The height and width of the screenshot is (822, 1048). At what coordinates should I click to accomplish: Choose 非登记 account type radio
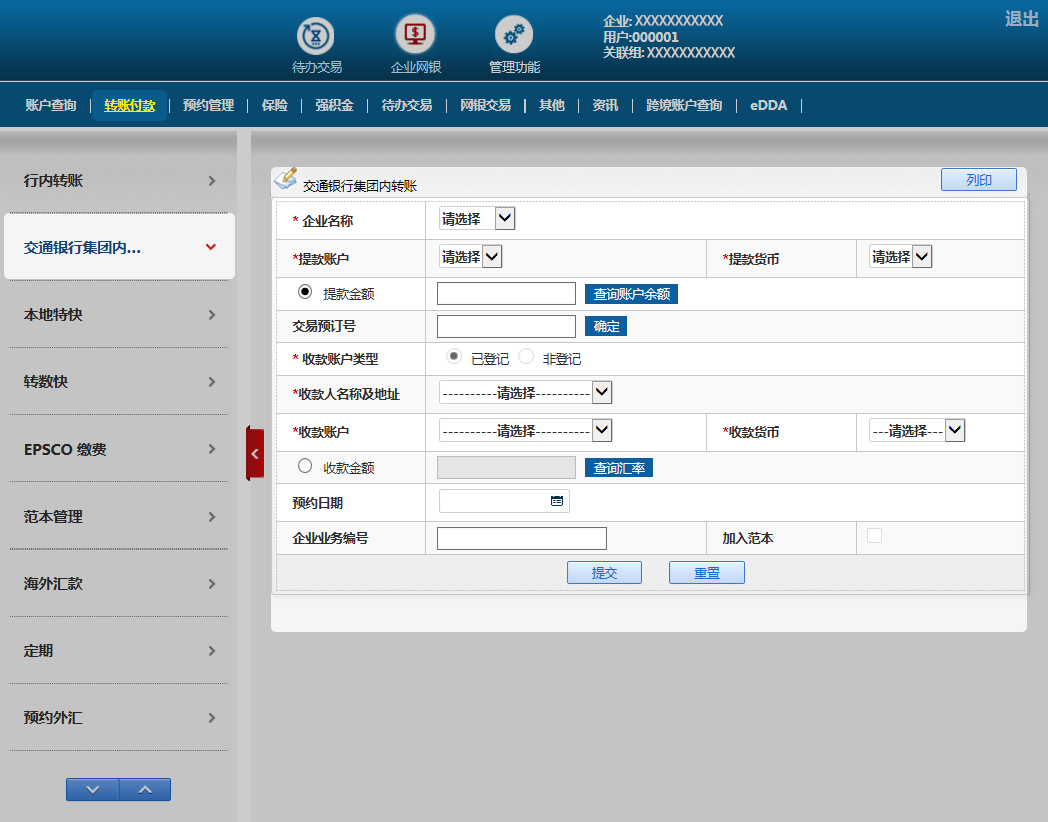(526, 357)
